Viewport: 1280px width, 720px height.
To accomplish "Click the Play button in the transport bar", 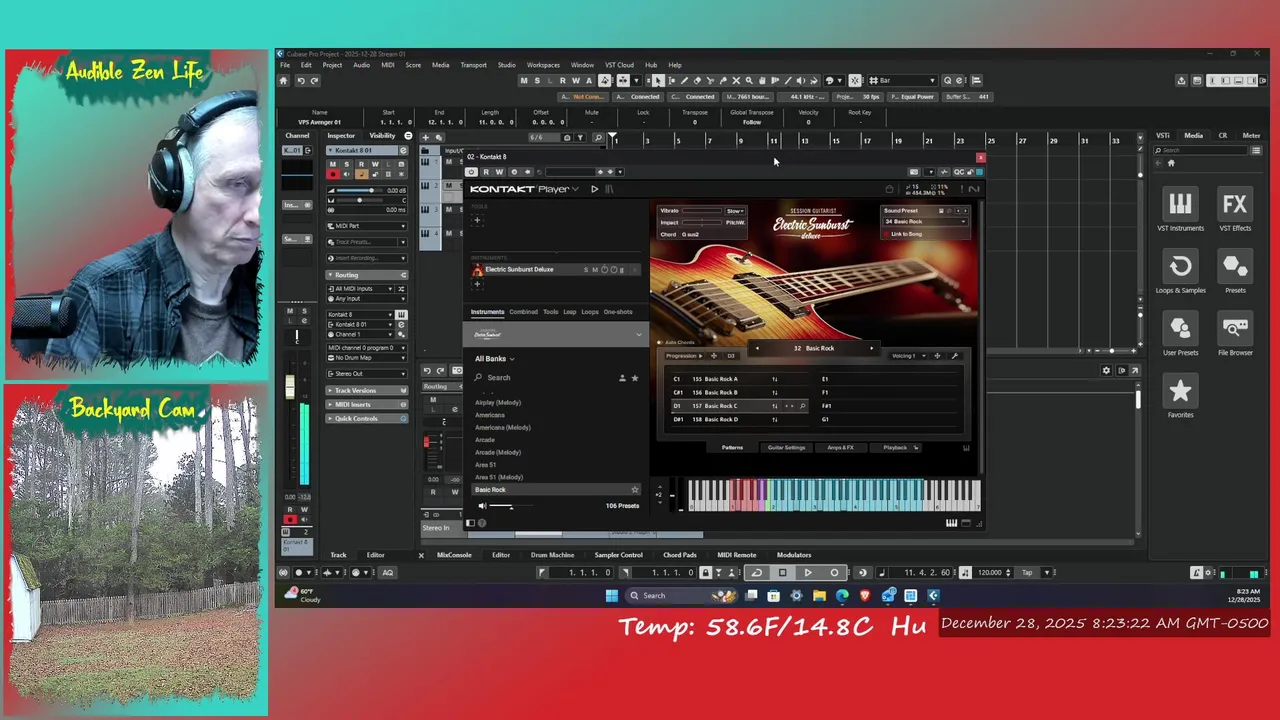I will tap(808, 572).
